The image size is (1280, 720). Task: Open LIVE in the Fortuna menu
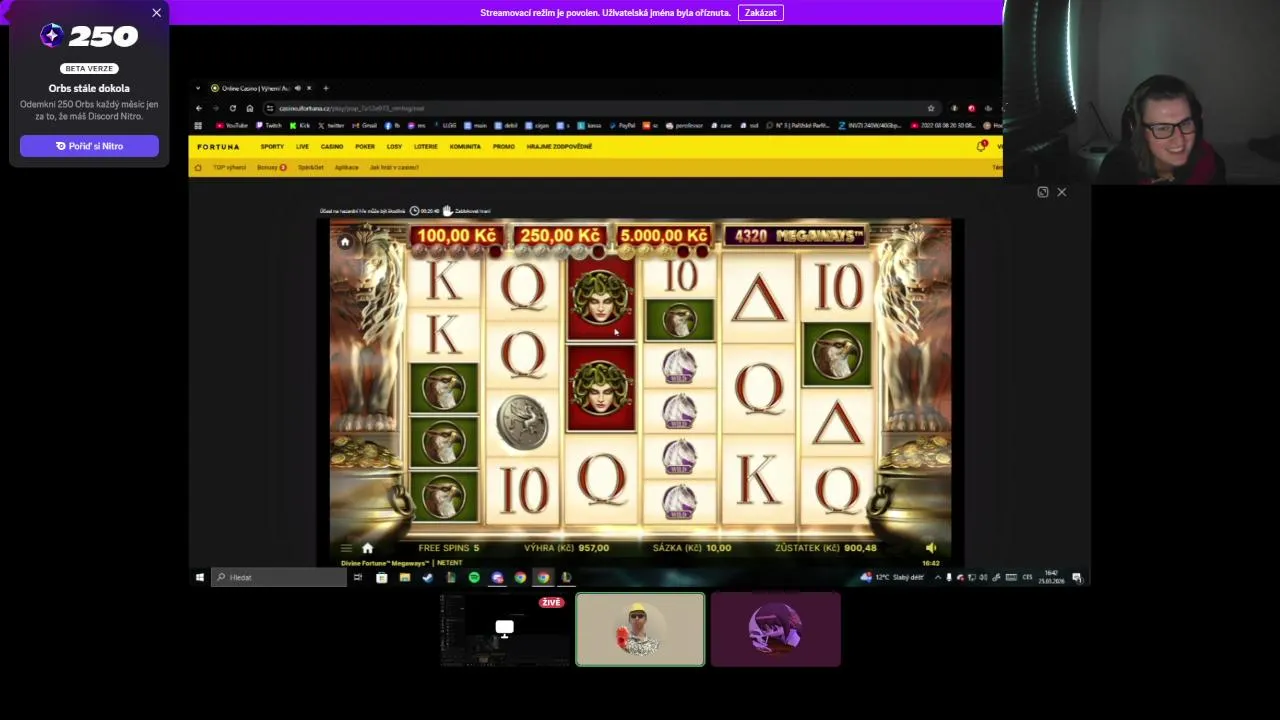(x=302, y=147)
